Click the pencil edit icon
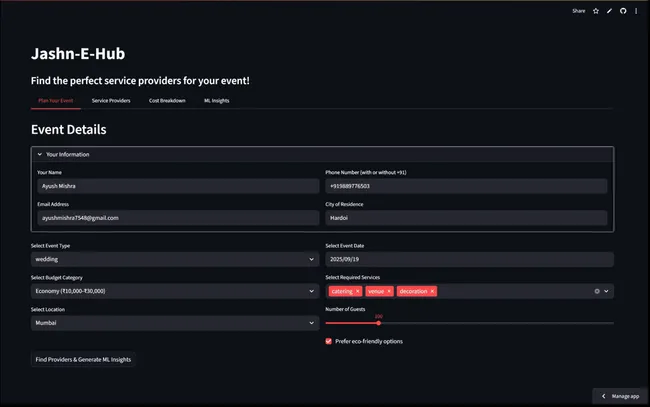Image resolution: width=650 pixels, height=407 pixels. 609,11
